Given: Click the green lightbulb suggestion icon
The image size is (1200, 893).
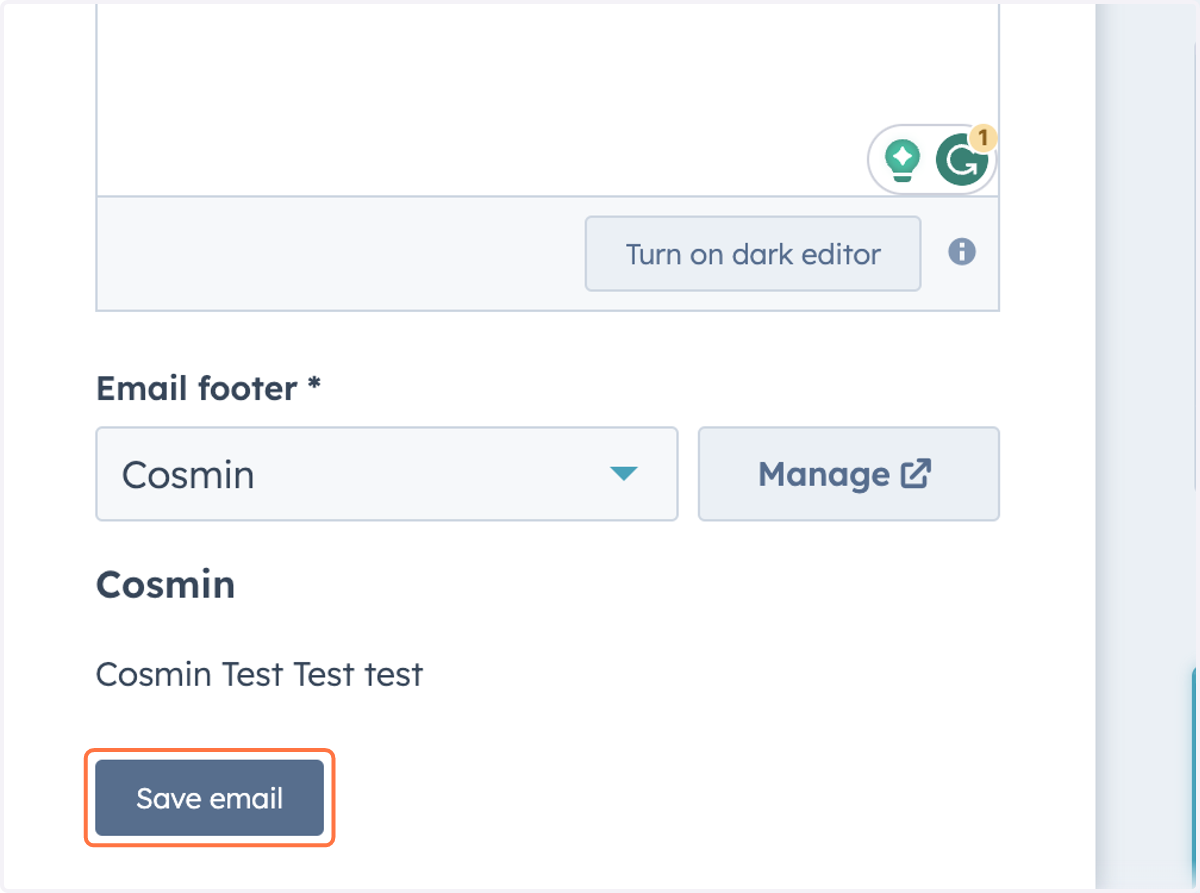Looking at the screenshot, I should [903, 160].
